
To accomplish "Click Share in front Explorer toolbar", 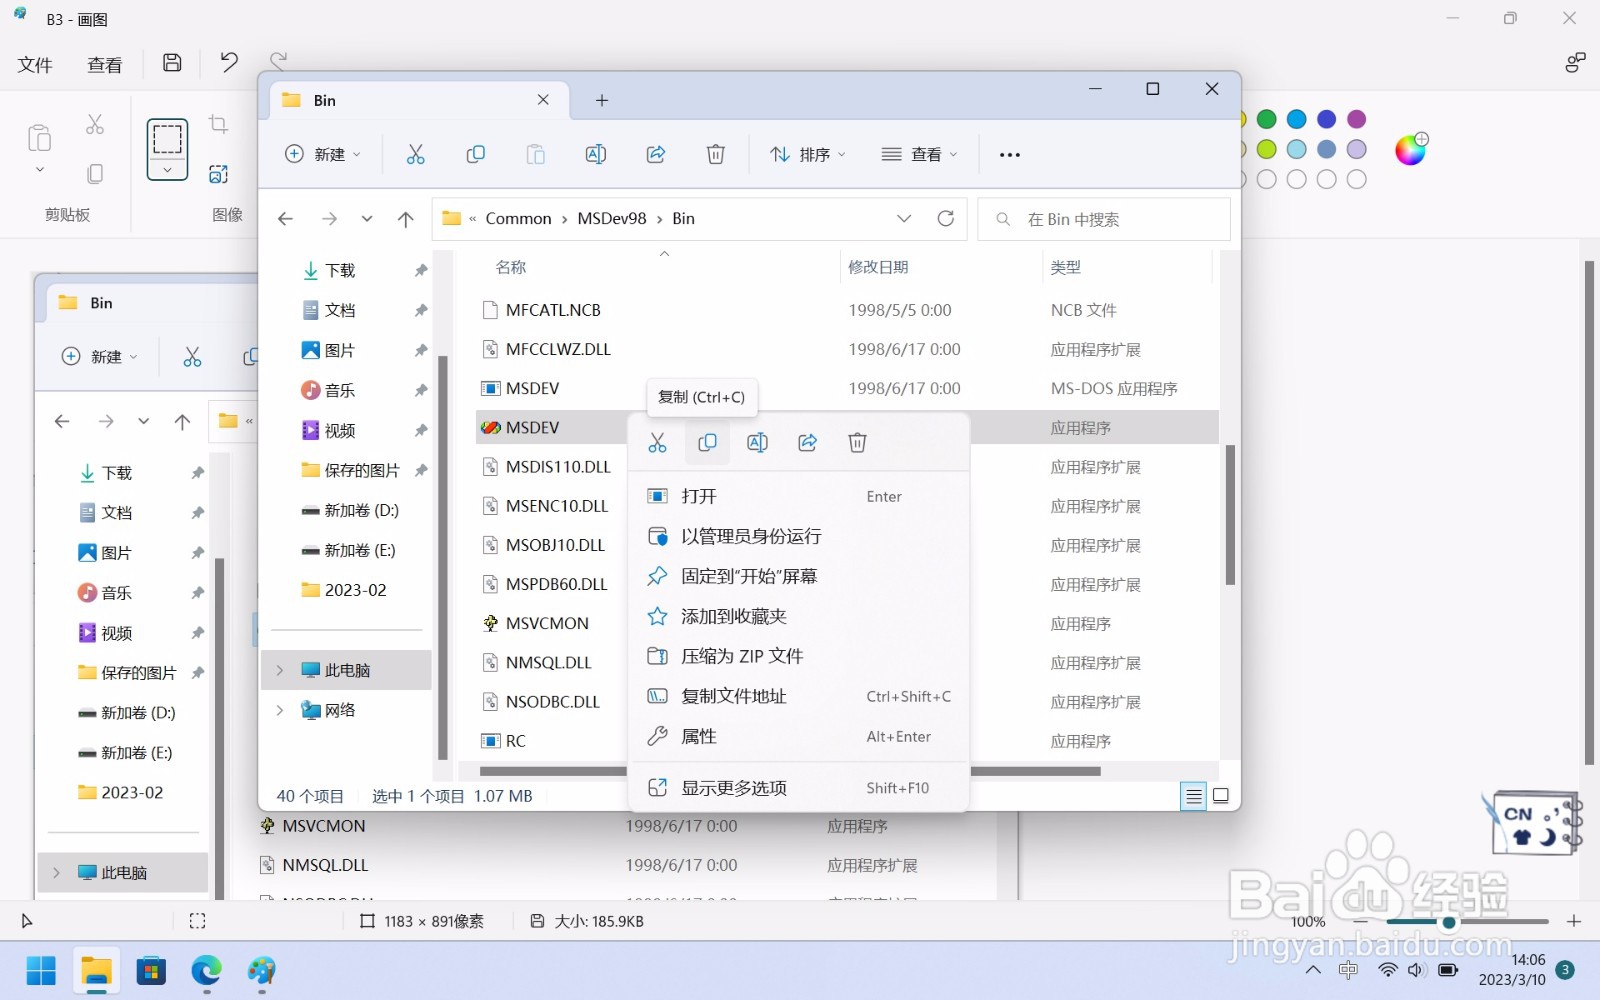I will (655, 154).
